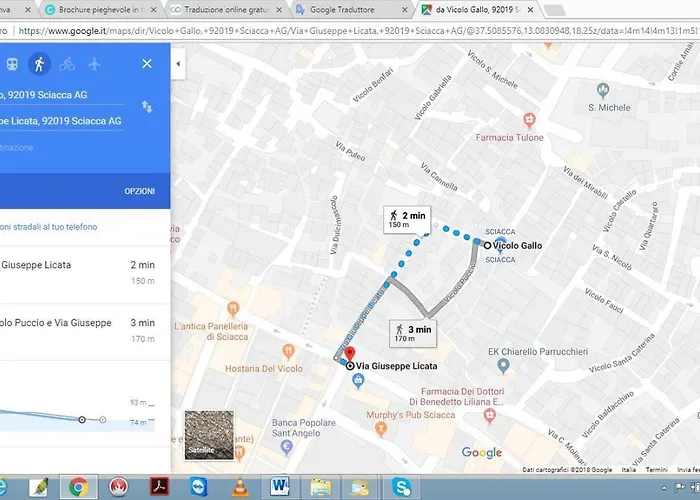Click the S. Michele church pin
Viewport: 700px width, 500px height.
(603, 91)
